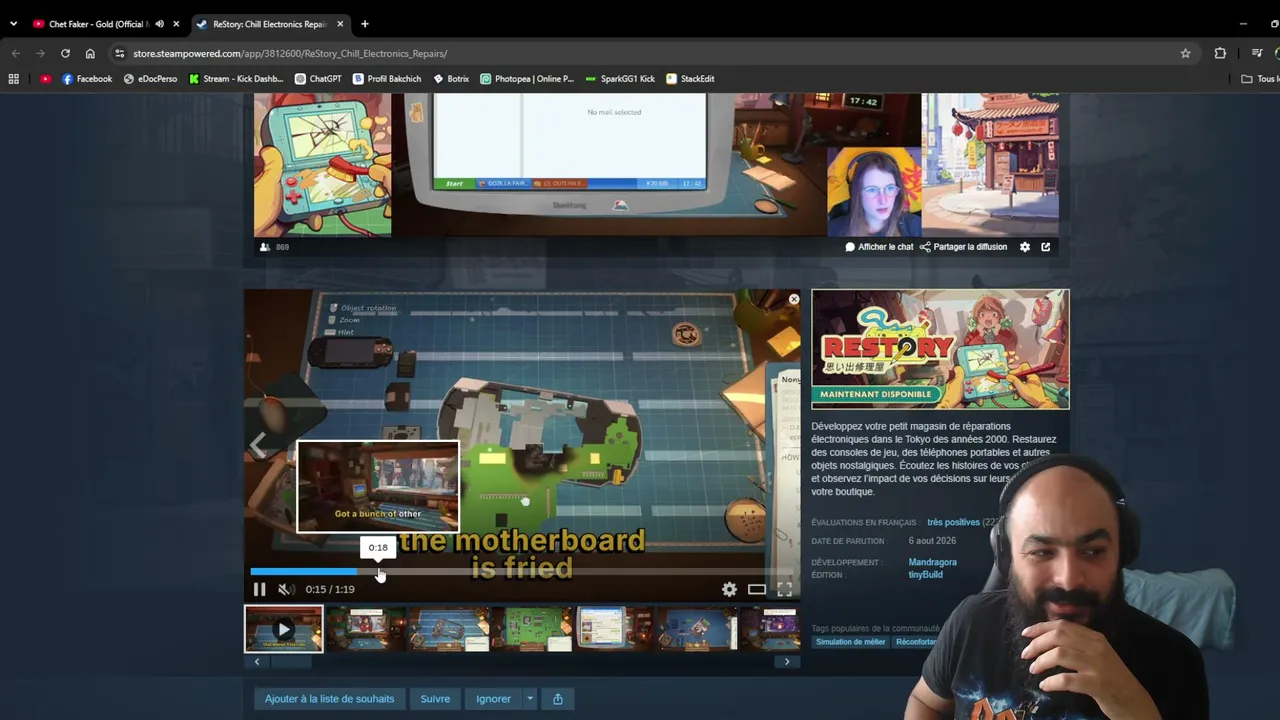
Task: Pause the Steam game trailer
Action: pyautogui.click(x=259, y=589)
